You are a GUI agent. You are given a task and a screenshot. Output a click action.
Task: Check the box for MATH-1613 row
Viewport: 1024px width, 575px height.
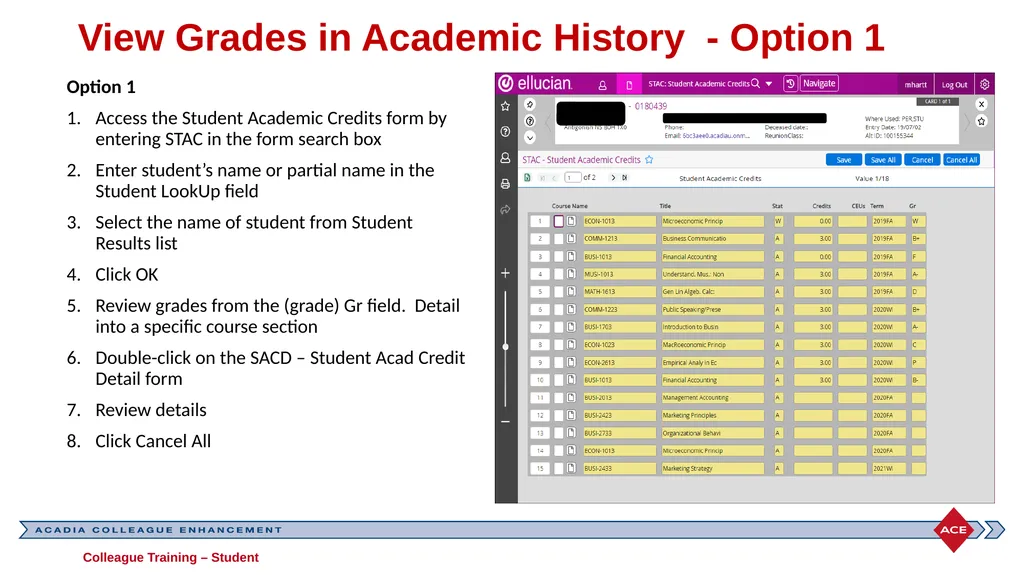pyautogui.click(x=558, y=292)
